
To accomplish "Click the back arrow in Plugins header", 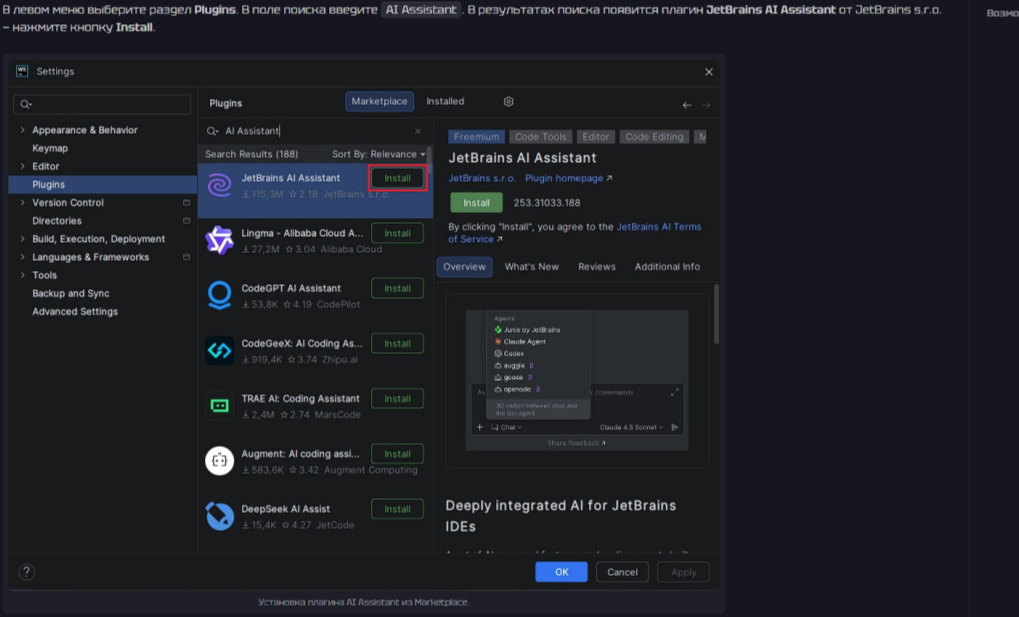I will [x=687, y=105].
